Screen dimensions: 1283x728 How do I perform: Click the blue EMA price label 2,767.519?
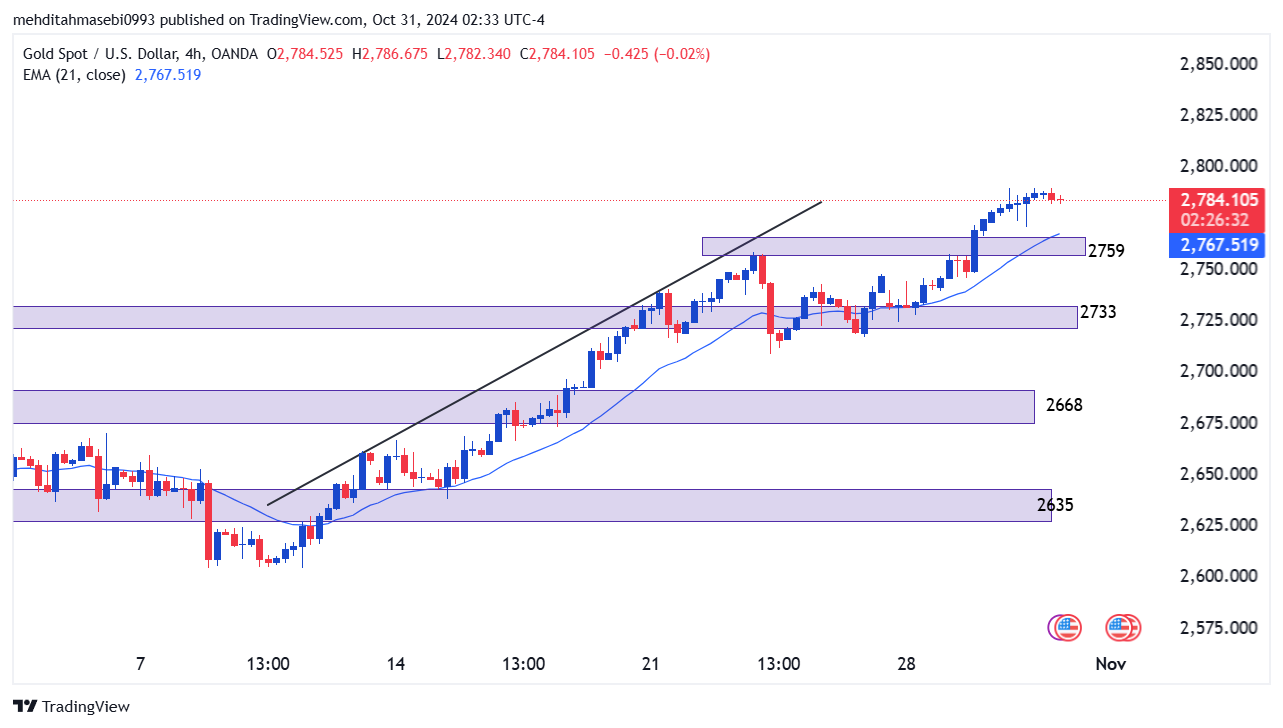[x=1217, y=245]
